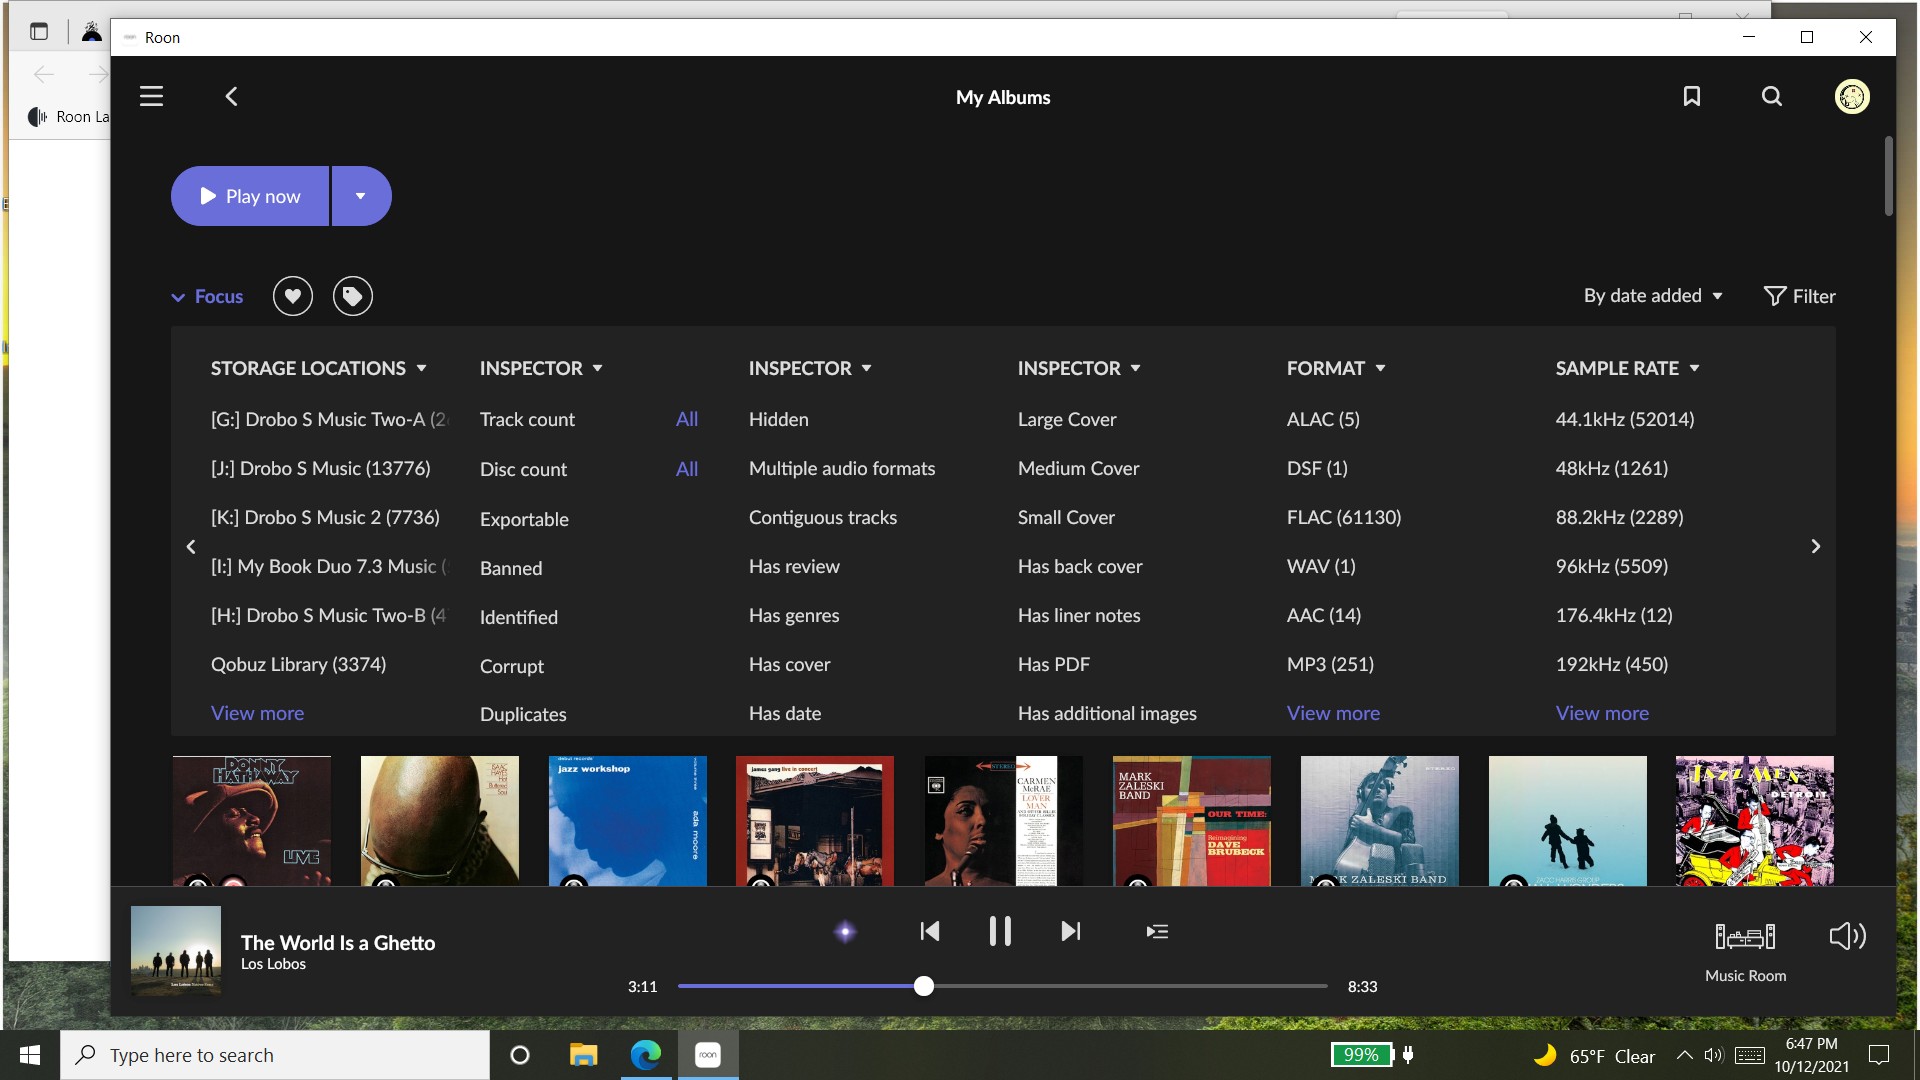
Task: Filter by FLAC (61130) format
Action: click(1344, 517)
